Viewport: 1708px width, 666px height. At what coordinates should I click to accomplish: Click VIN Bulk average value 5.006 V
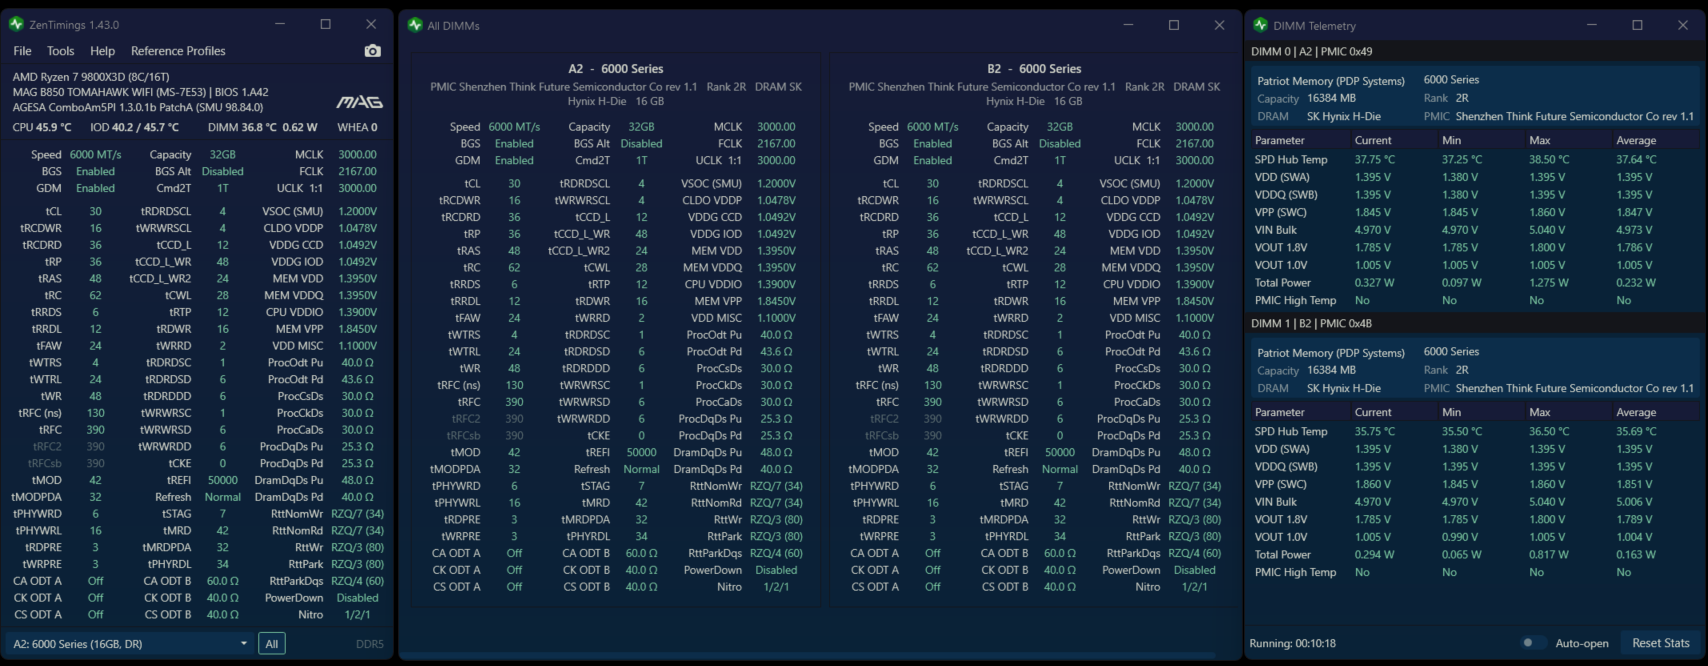1634,501
